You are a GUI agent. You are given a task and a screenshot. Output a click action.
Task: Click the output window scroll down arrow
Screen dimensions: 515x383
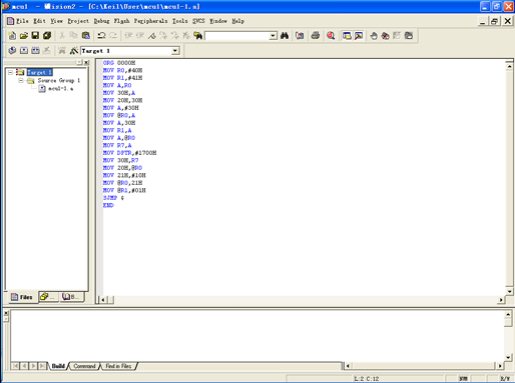tap(508, 357)
